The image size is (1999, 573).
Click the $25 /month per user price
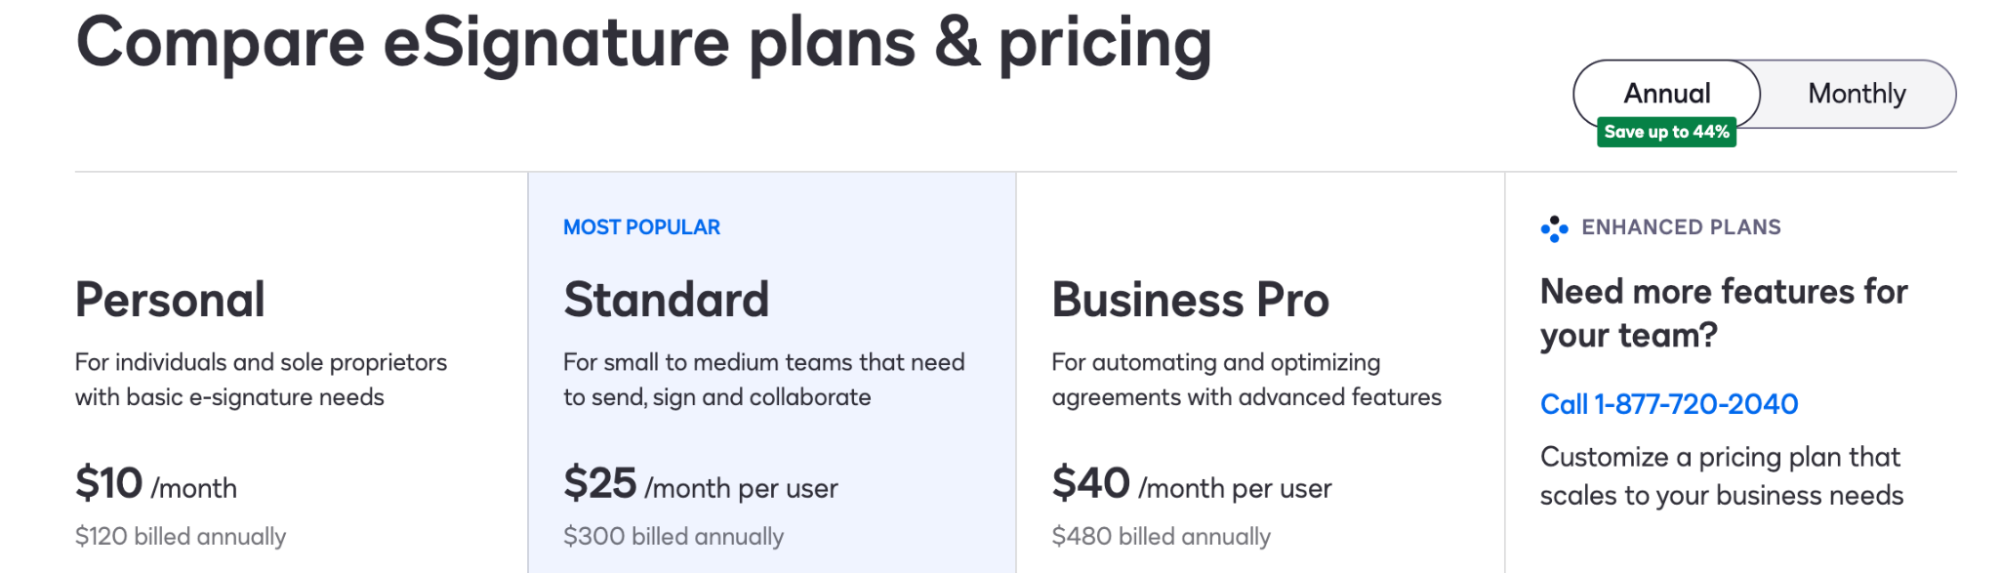pos(700,484)
